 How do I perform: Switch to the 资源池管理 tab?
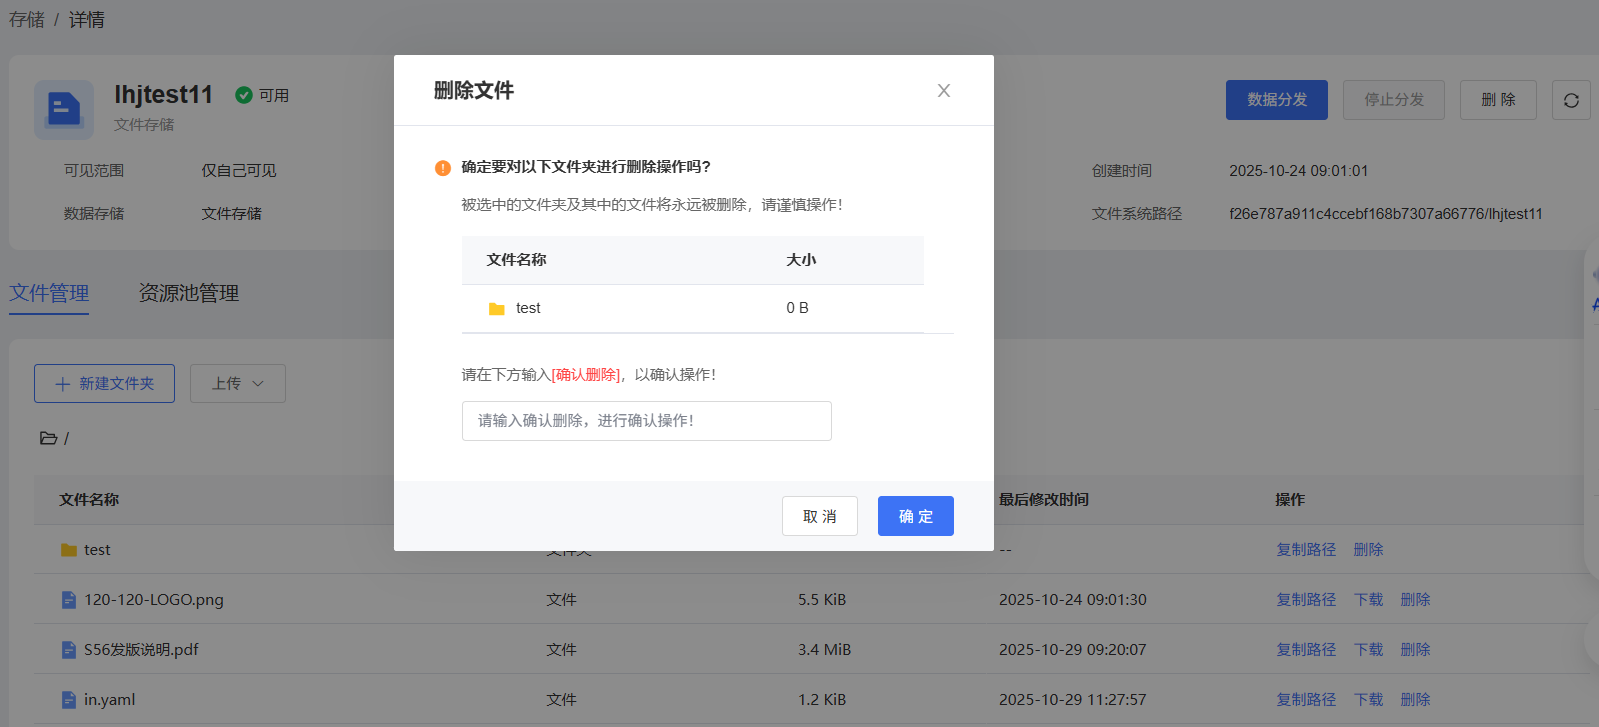[x=188, y=293]
